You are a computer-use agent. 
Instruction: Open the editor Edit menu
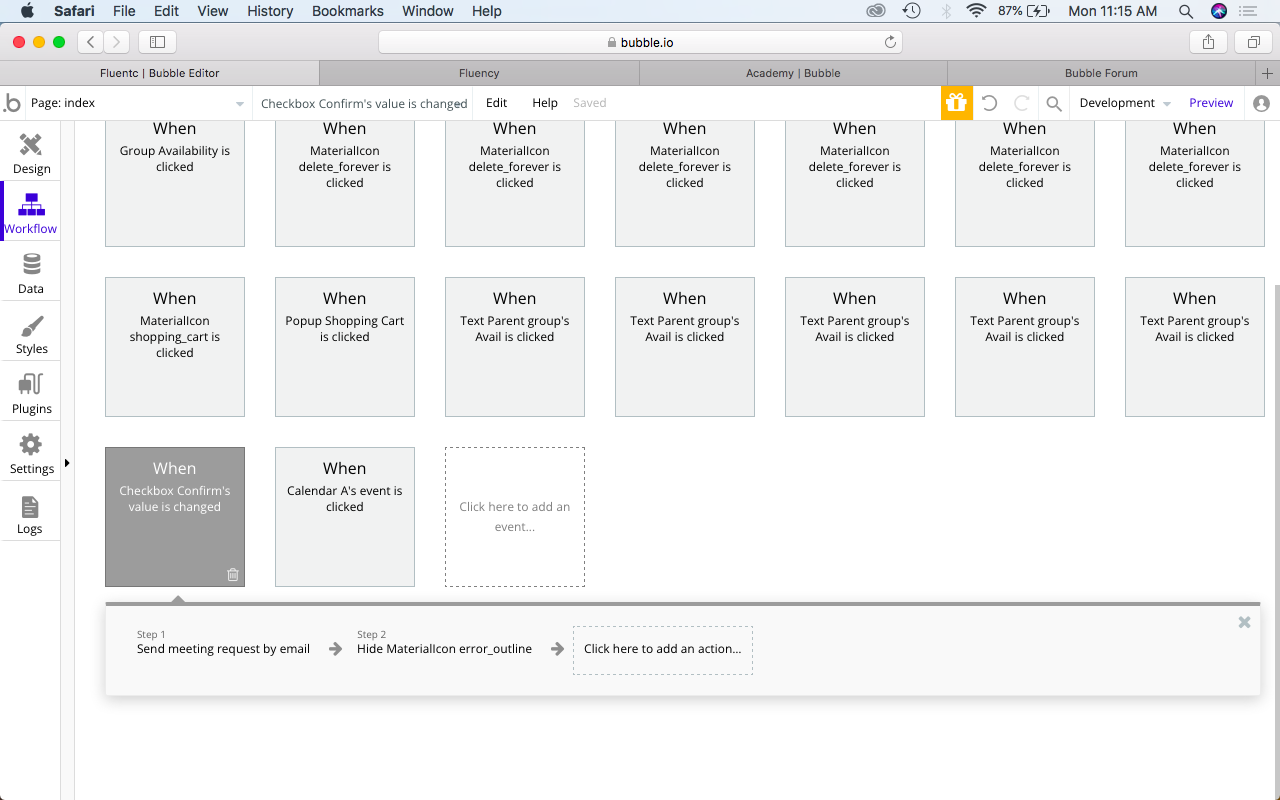point(496,103)
